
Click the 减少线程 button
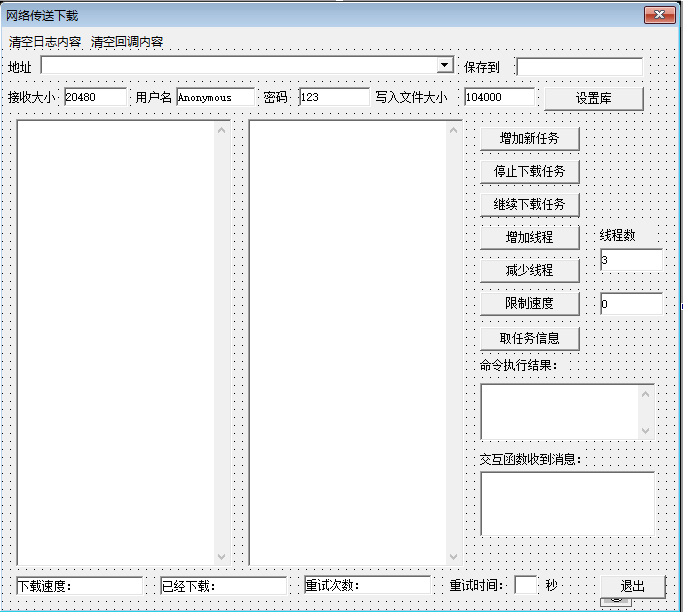coord(529,270)
